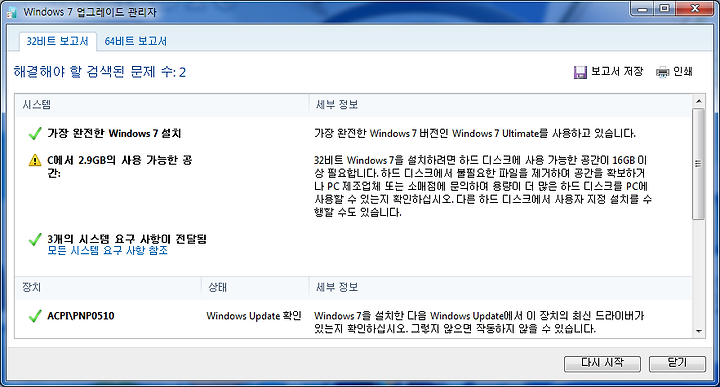The width and height of the screenshot is (720, 387).
Task: Select 3개의 시스템 요구 사항이 전달됨 text
Action: (127, 239)
